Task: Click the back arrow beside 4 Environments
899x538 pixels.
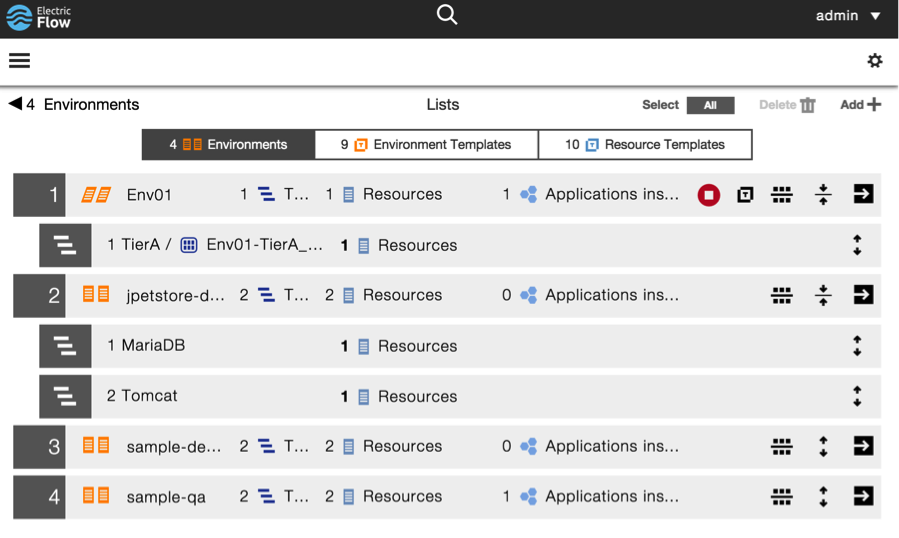Action: coord(15,104)
